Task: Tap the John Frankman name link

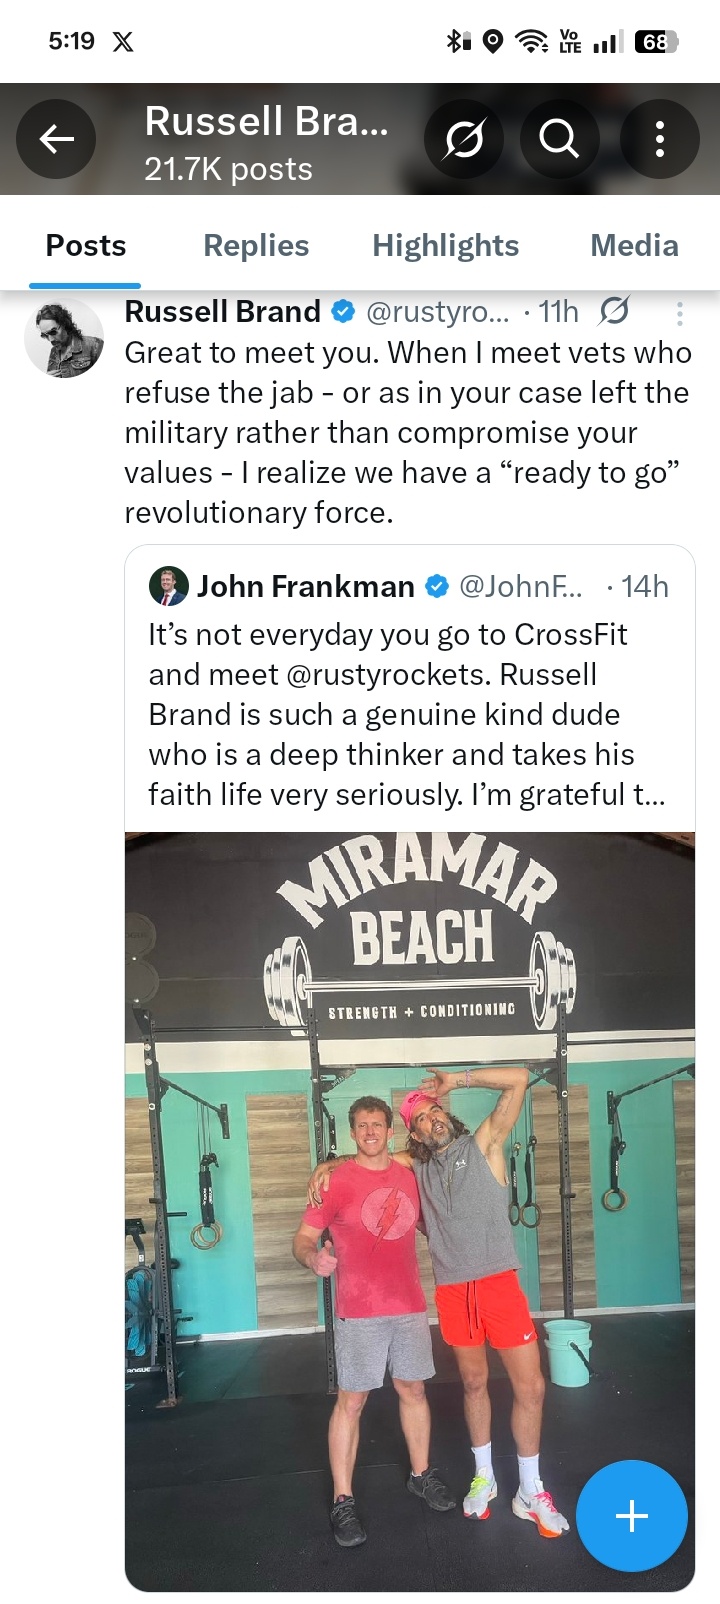Action: pyautogui.click(x=305, y=587)
